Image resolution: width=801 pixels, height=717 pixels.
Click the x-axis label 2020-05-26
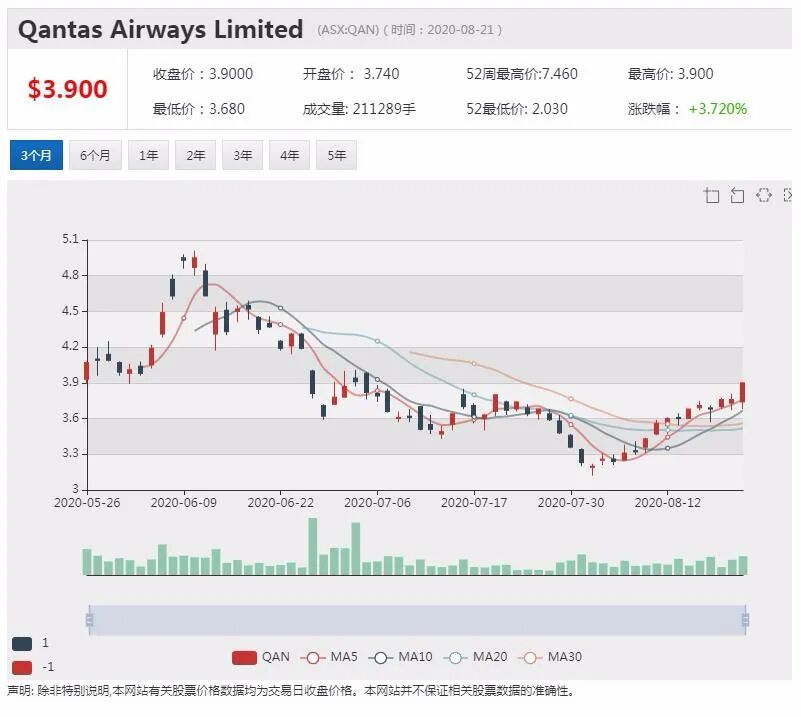pos(87,503)
